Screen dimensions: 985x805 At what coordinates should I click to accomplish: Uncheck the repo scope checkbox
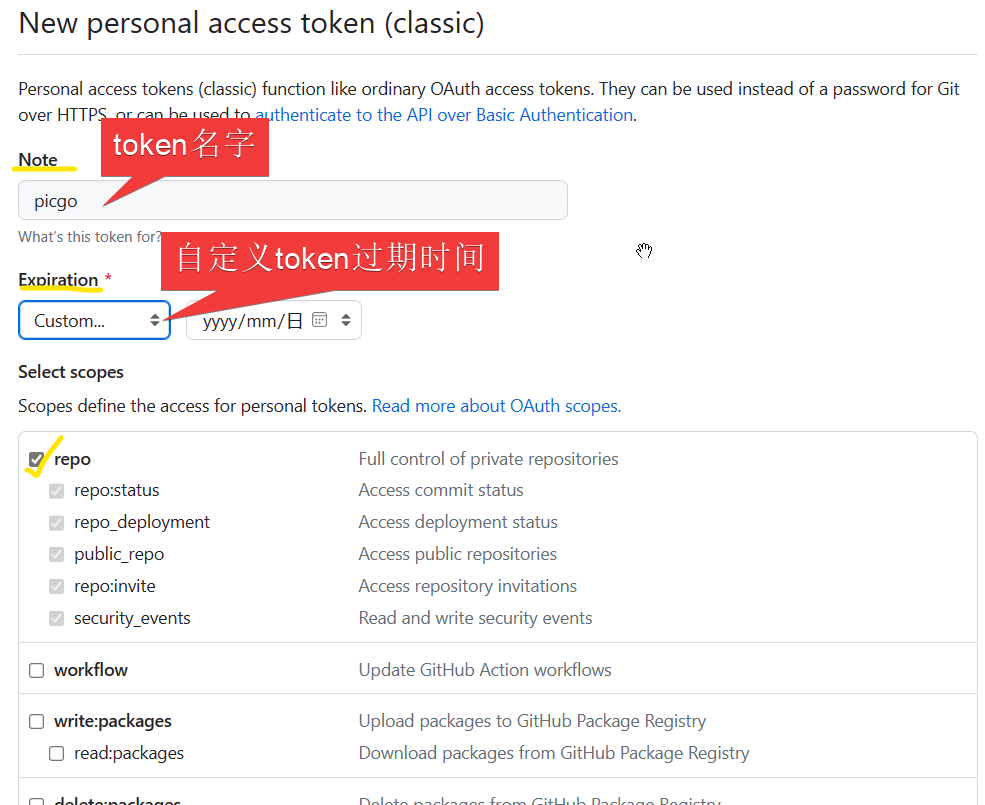[37, 459]
